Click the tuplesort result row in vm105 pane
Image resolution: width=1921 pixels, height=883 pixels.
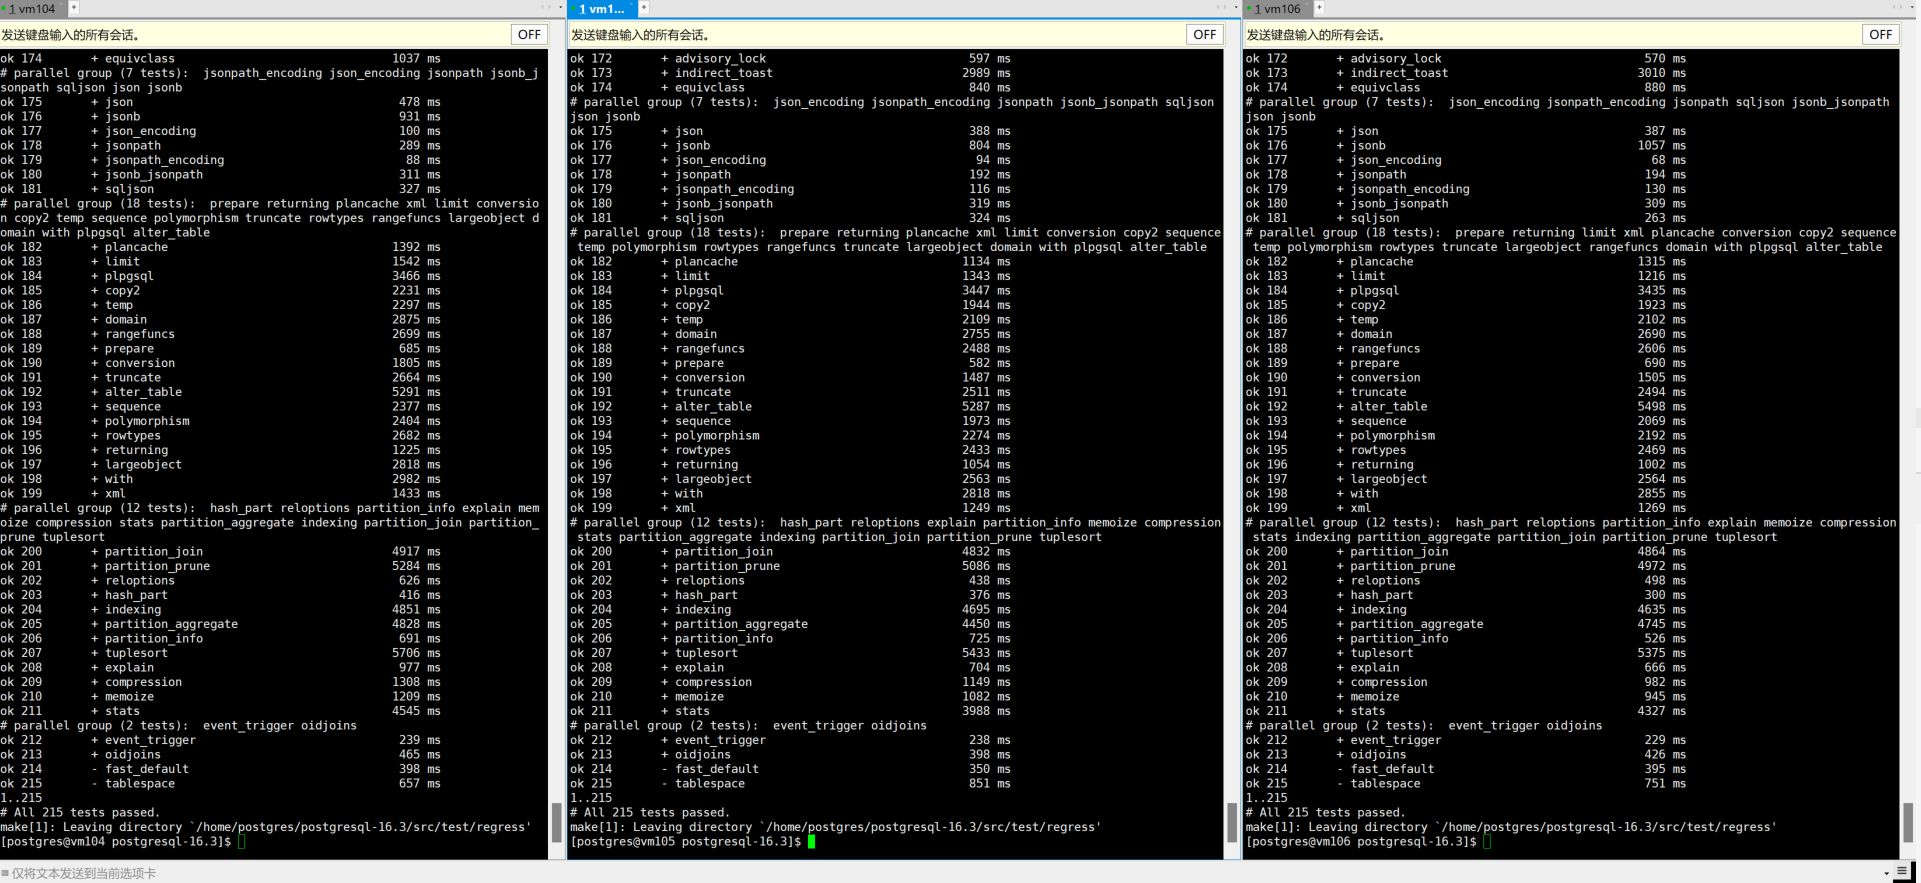click(790, 653)
